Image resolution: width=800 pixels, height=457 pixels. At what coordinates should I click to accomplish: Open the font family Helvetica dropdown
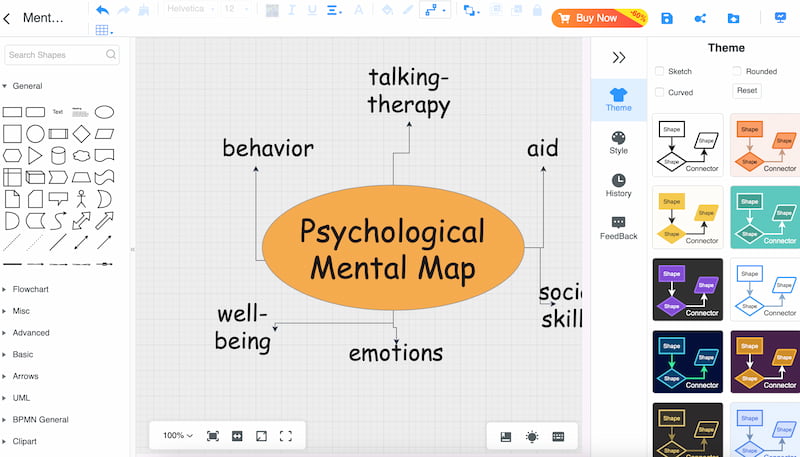point(190,9)
